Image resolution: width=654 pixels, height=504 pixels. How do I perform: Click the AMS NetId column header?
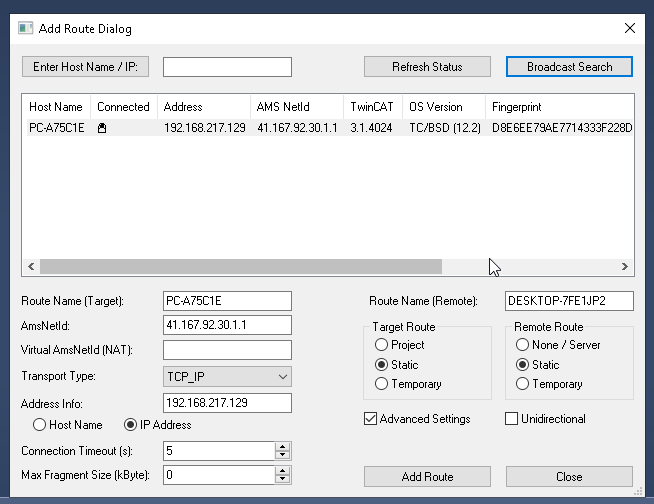(x=297, y=107)
